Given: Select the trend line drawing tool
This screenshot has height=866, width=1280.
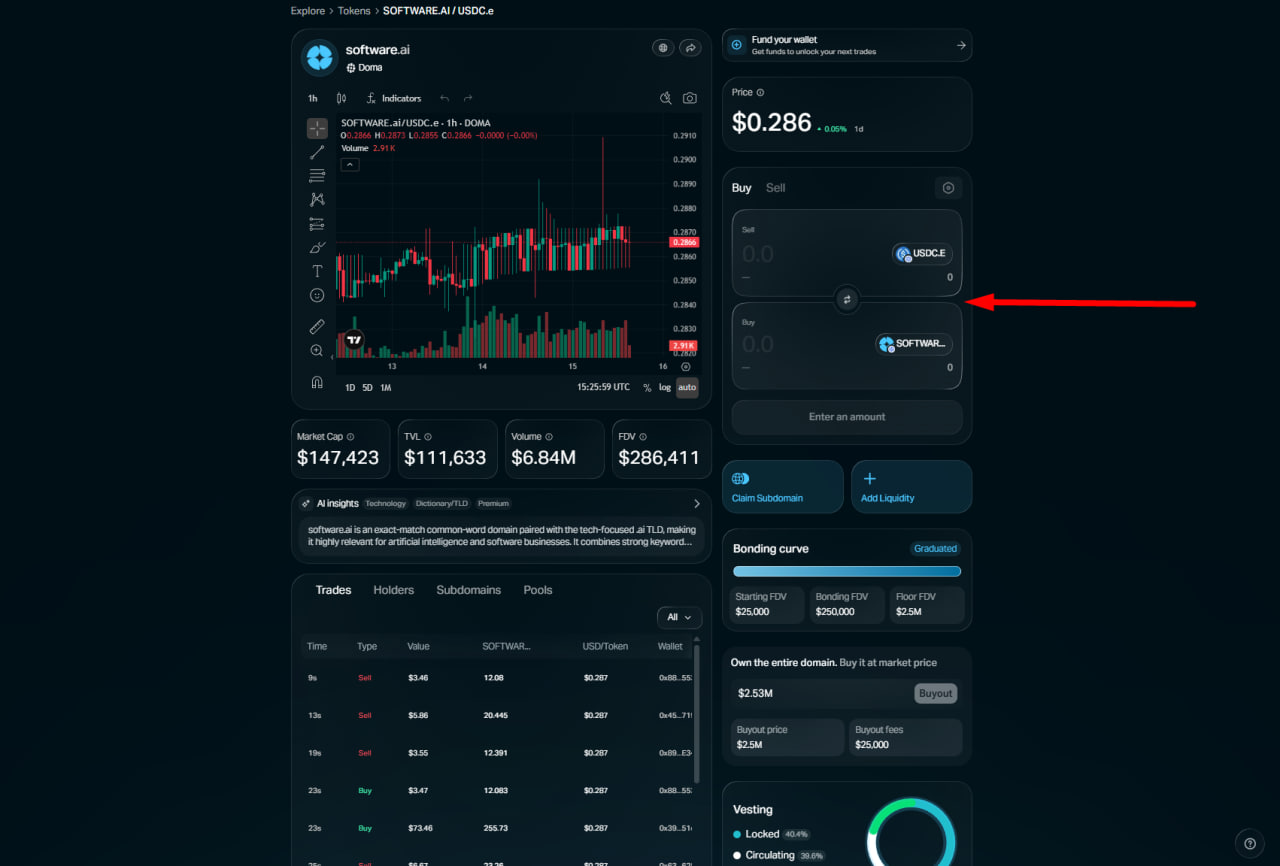Looking at the screenshot, I should point(317,152).
